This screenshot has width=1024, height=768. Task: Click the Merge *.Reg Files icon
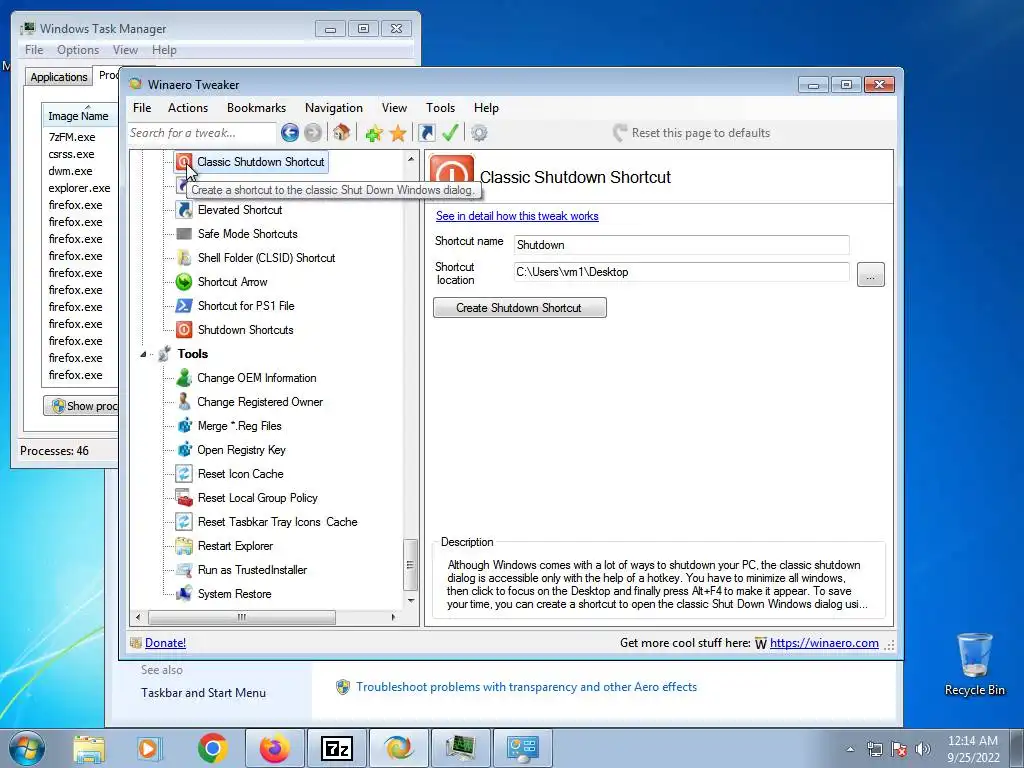(184, 426)
